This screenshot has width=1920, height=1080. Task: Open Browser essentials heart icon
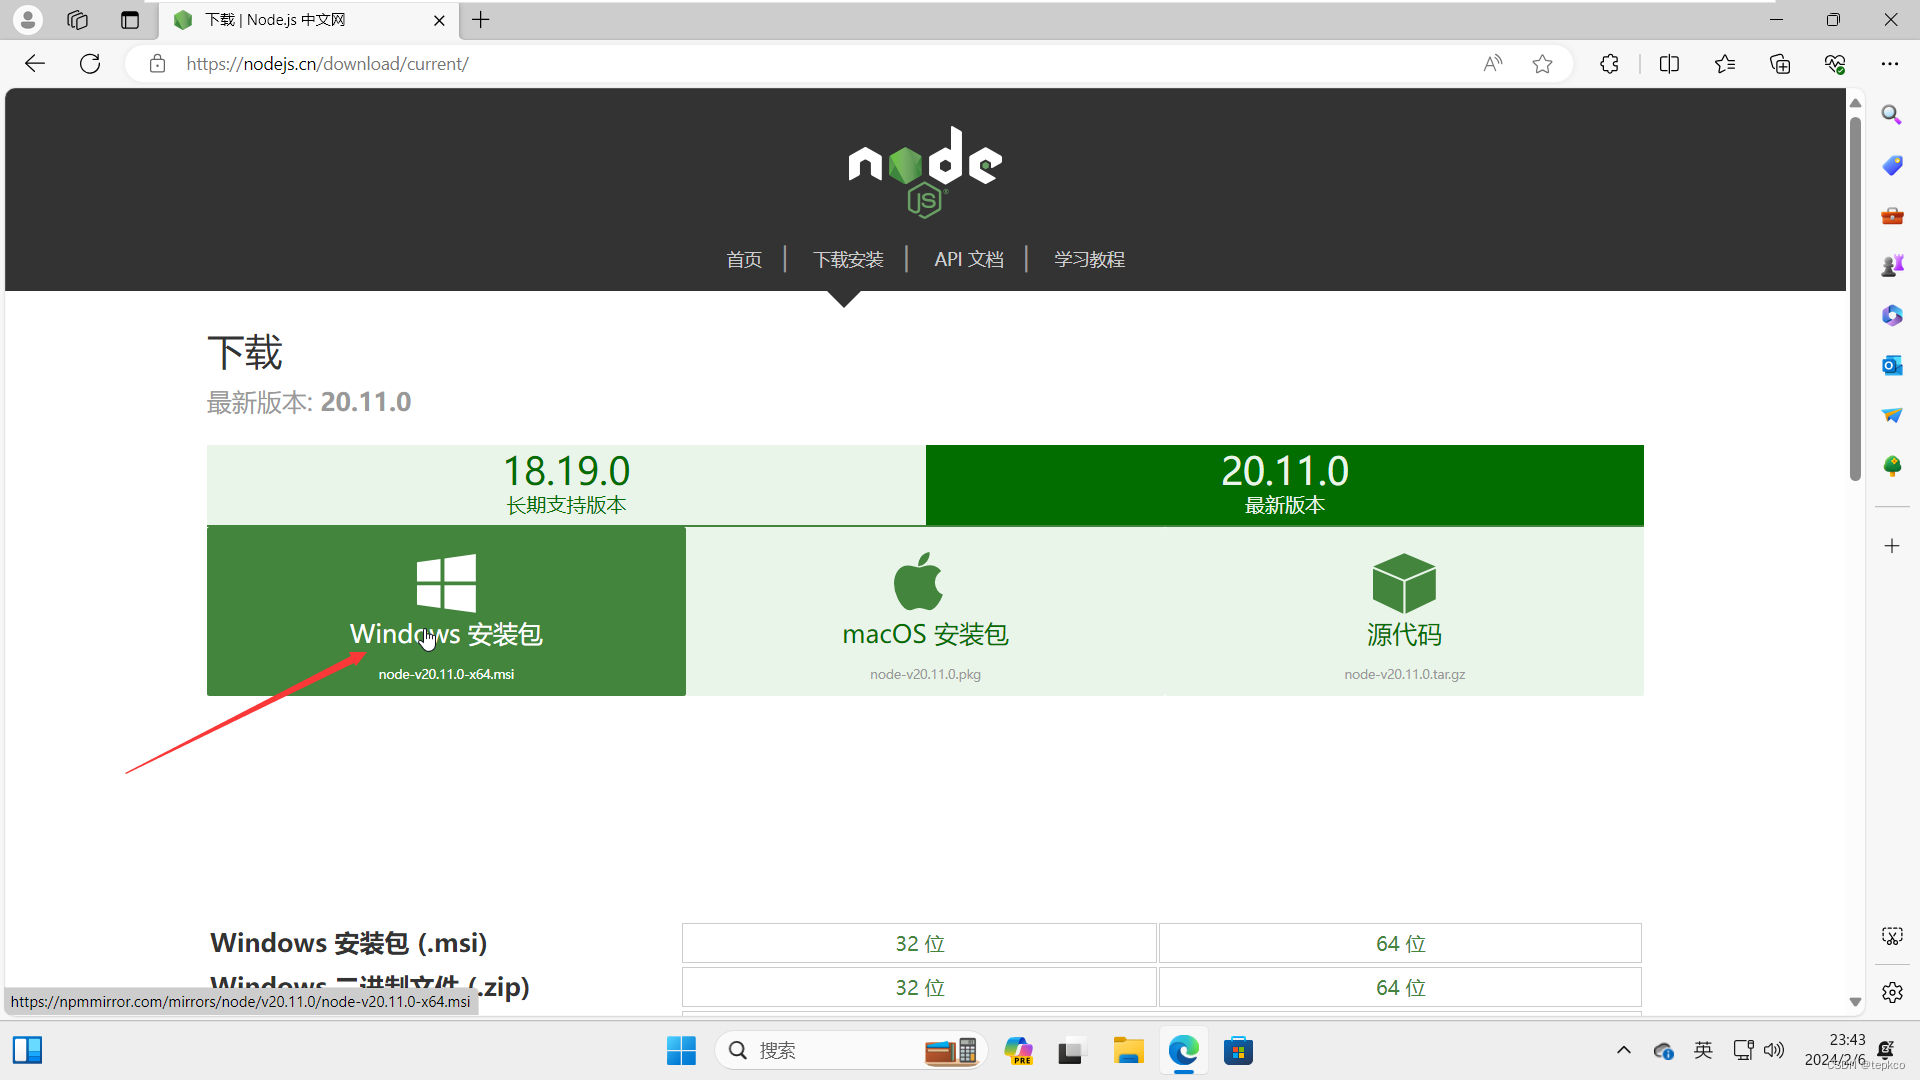point(1835,64)
